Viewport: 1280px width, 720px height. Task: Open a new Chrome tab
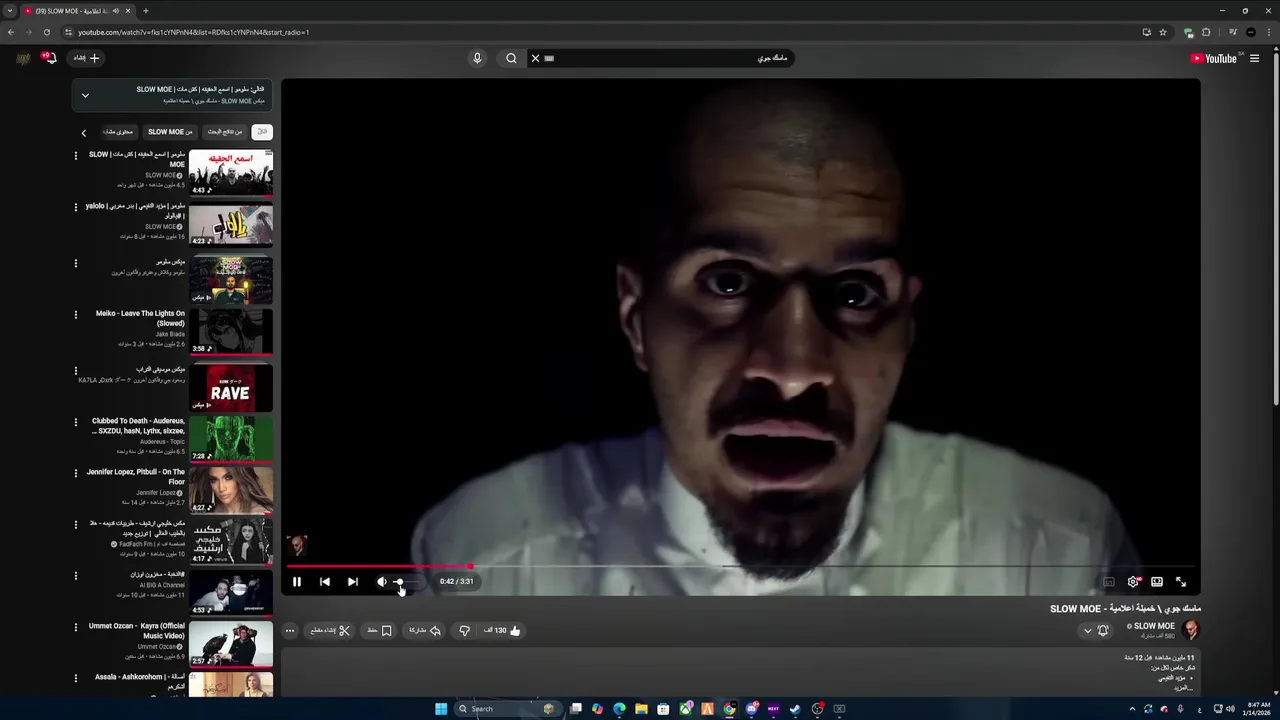click(146, 11)
